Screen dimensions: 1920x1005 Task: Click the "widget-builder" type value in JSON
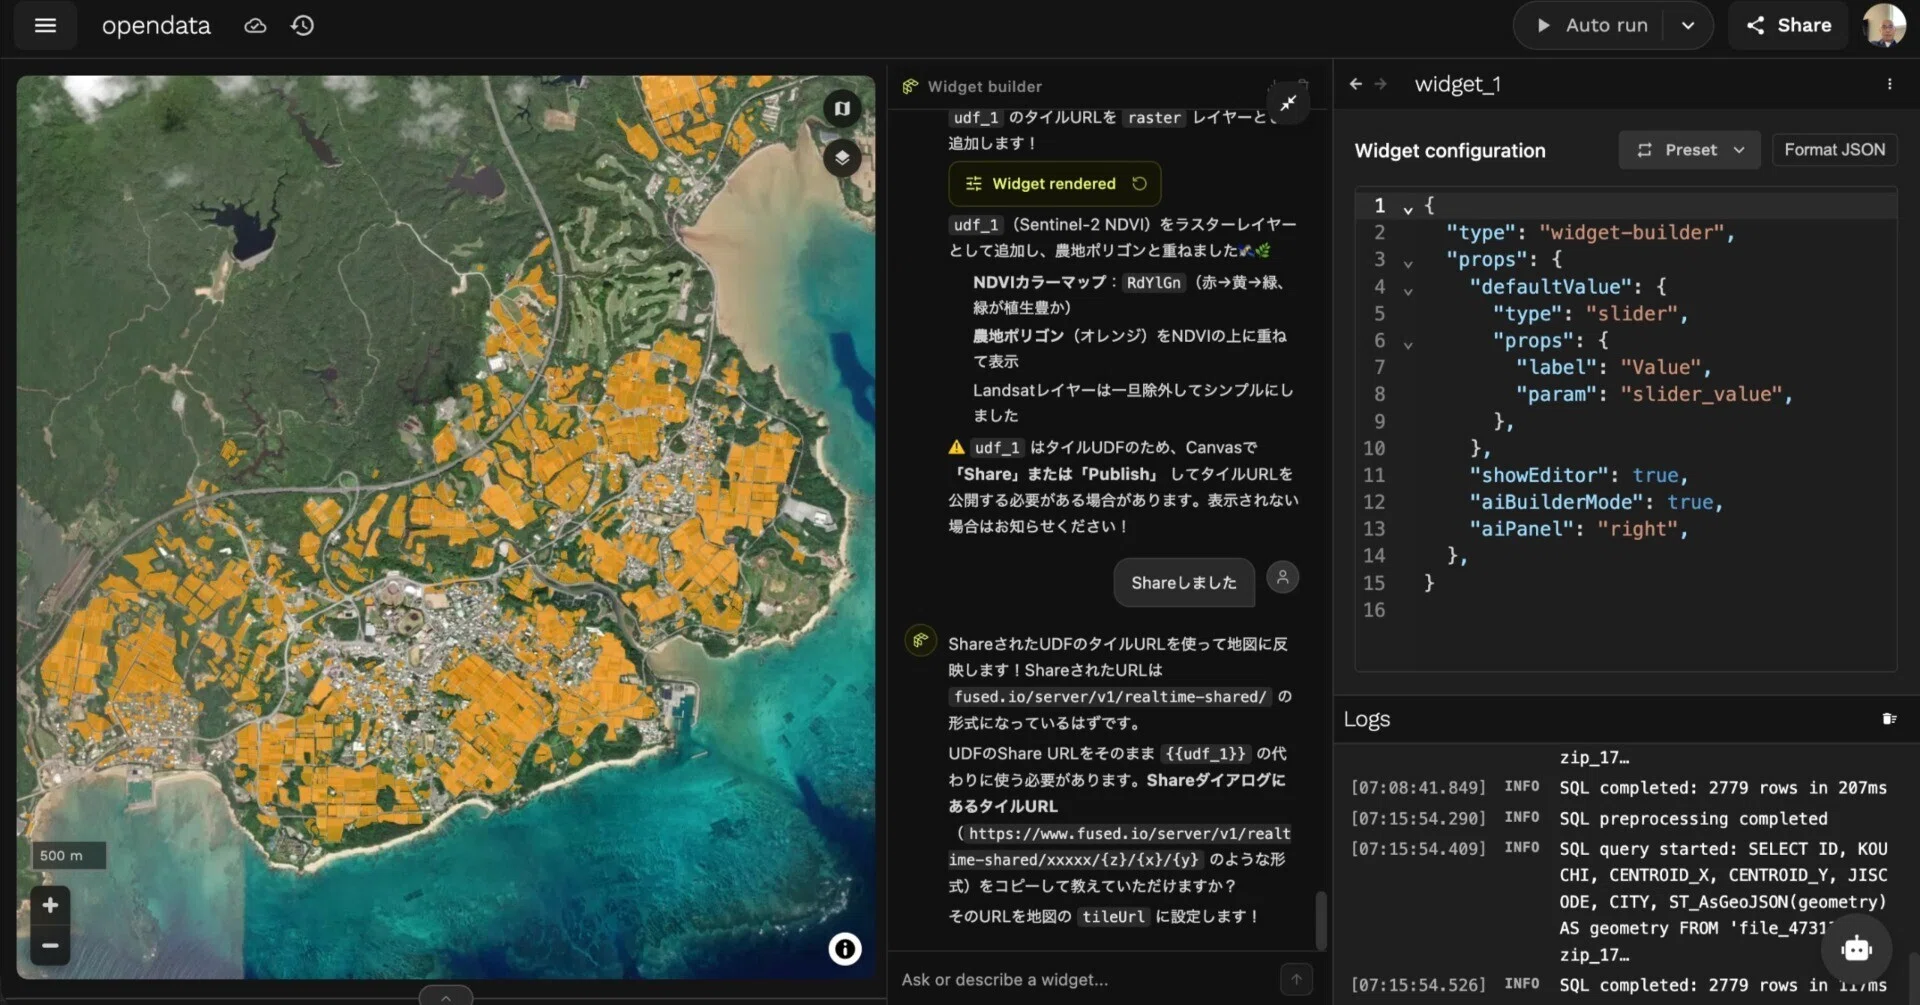pos(1631,233)
